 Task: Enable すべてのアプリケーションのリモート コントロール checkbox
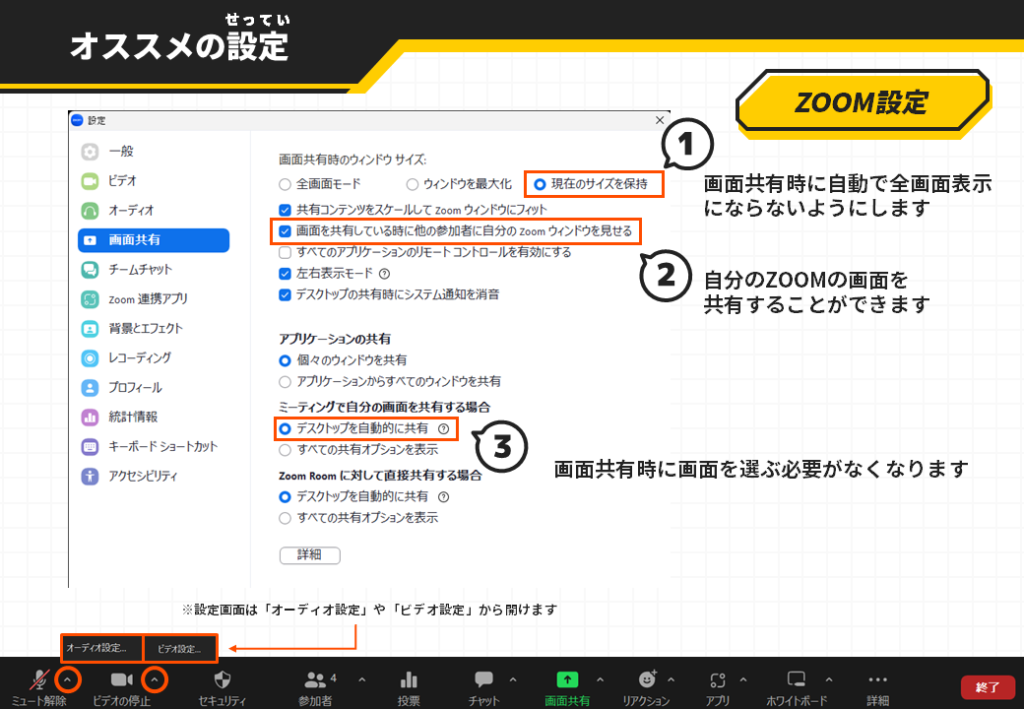285,252
